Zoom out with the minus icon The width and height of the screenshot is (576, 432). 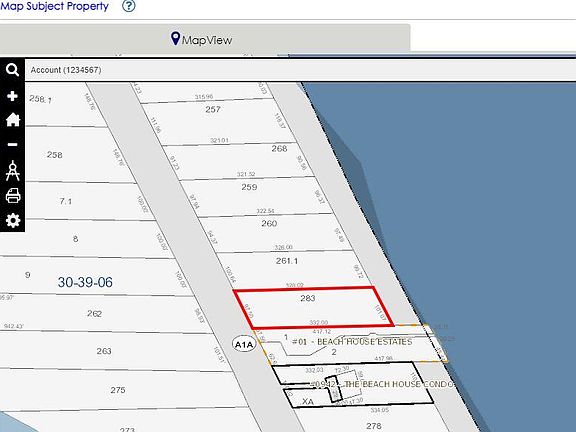pos(12,144)
